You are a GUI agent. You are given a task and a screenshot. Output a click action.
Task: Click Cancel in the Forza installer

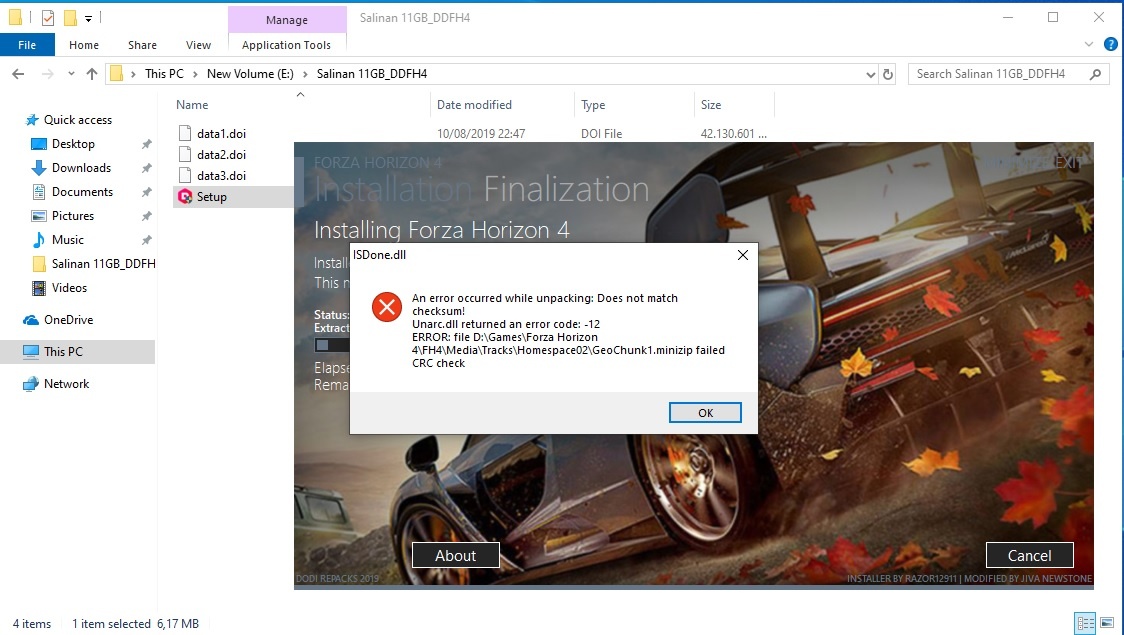1029,554
